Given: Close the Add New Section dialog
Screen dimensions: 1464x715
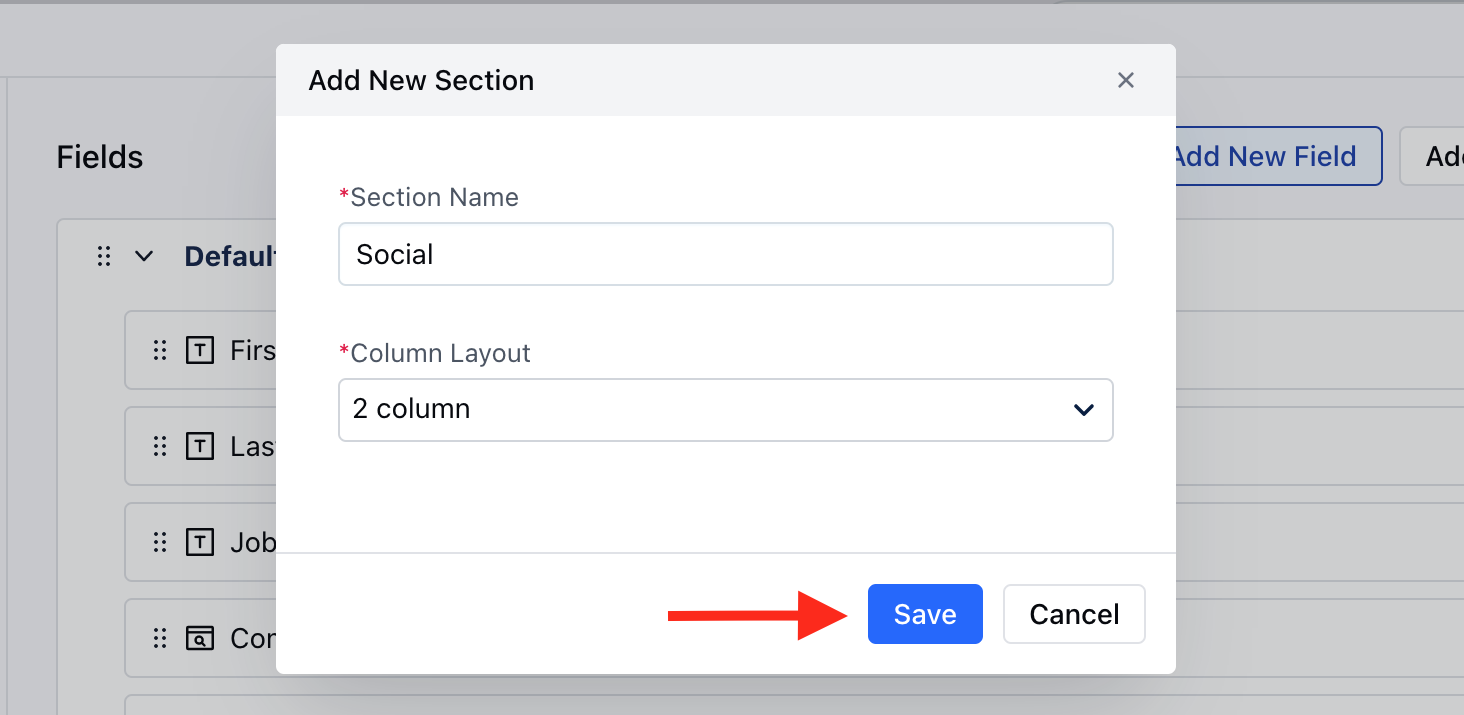Looking at the screenshot, I should tap(1126, 80).
